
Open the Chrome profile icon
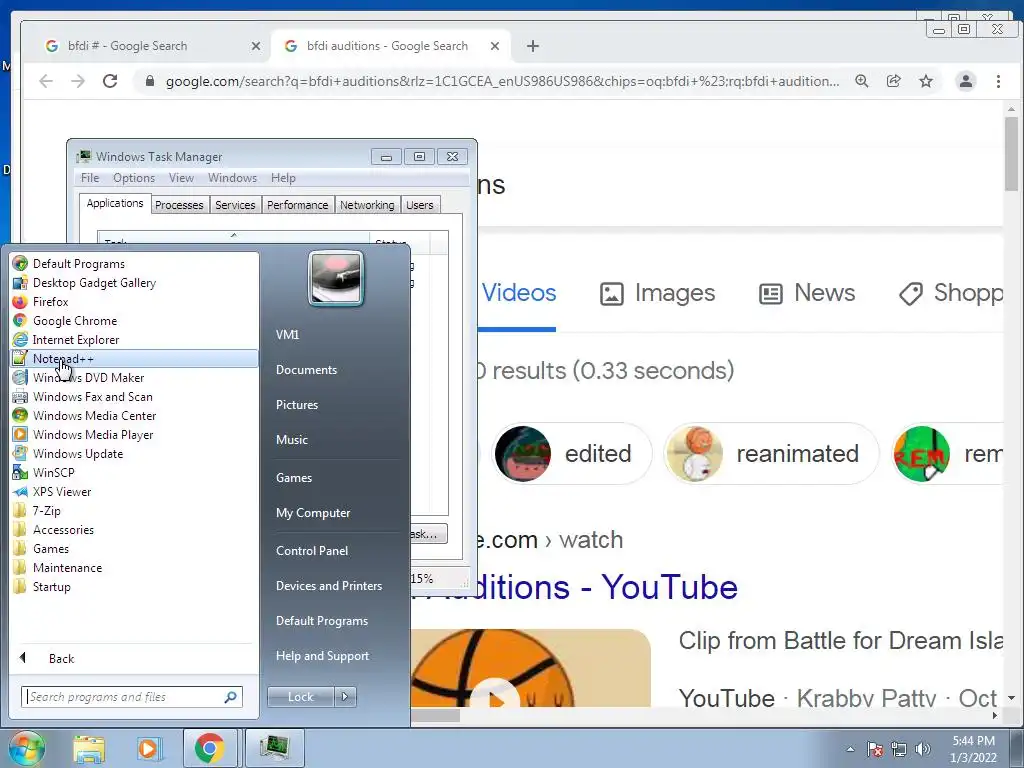tap(965, 81)
